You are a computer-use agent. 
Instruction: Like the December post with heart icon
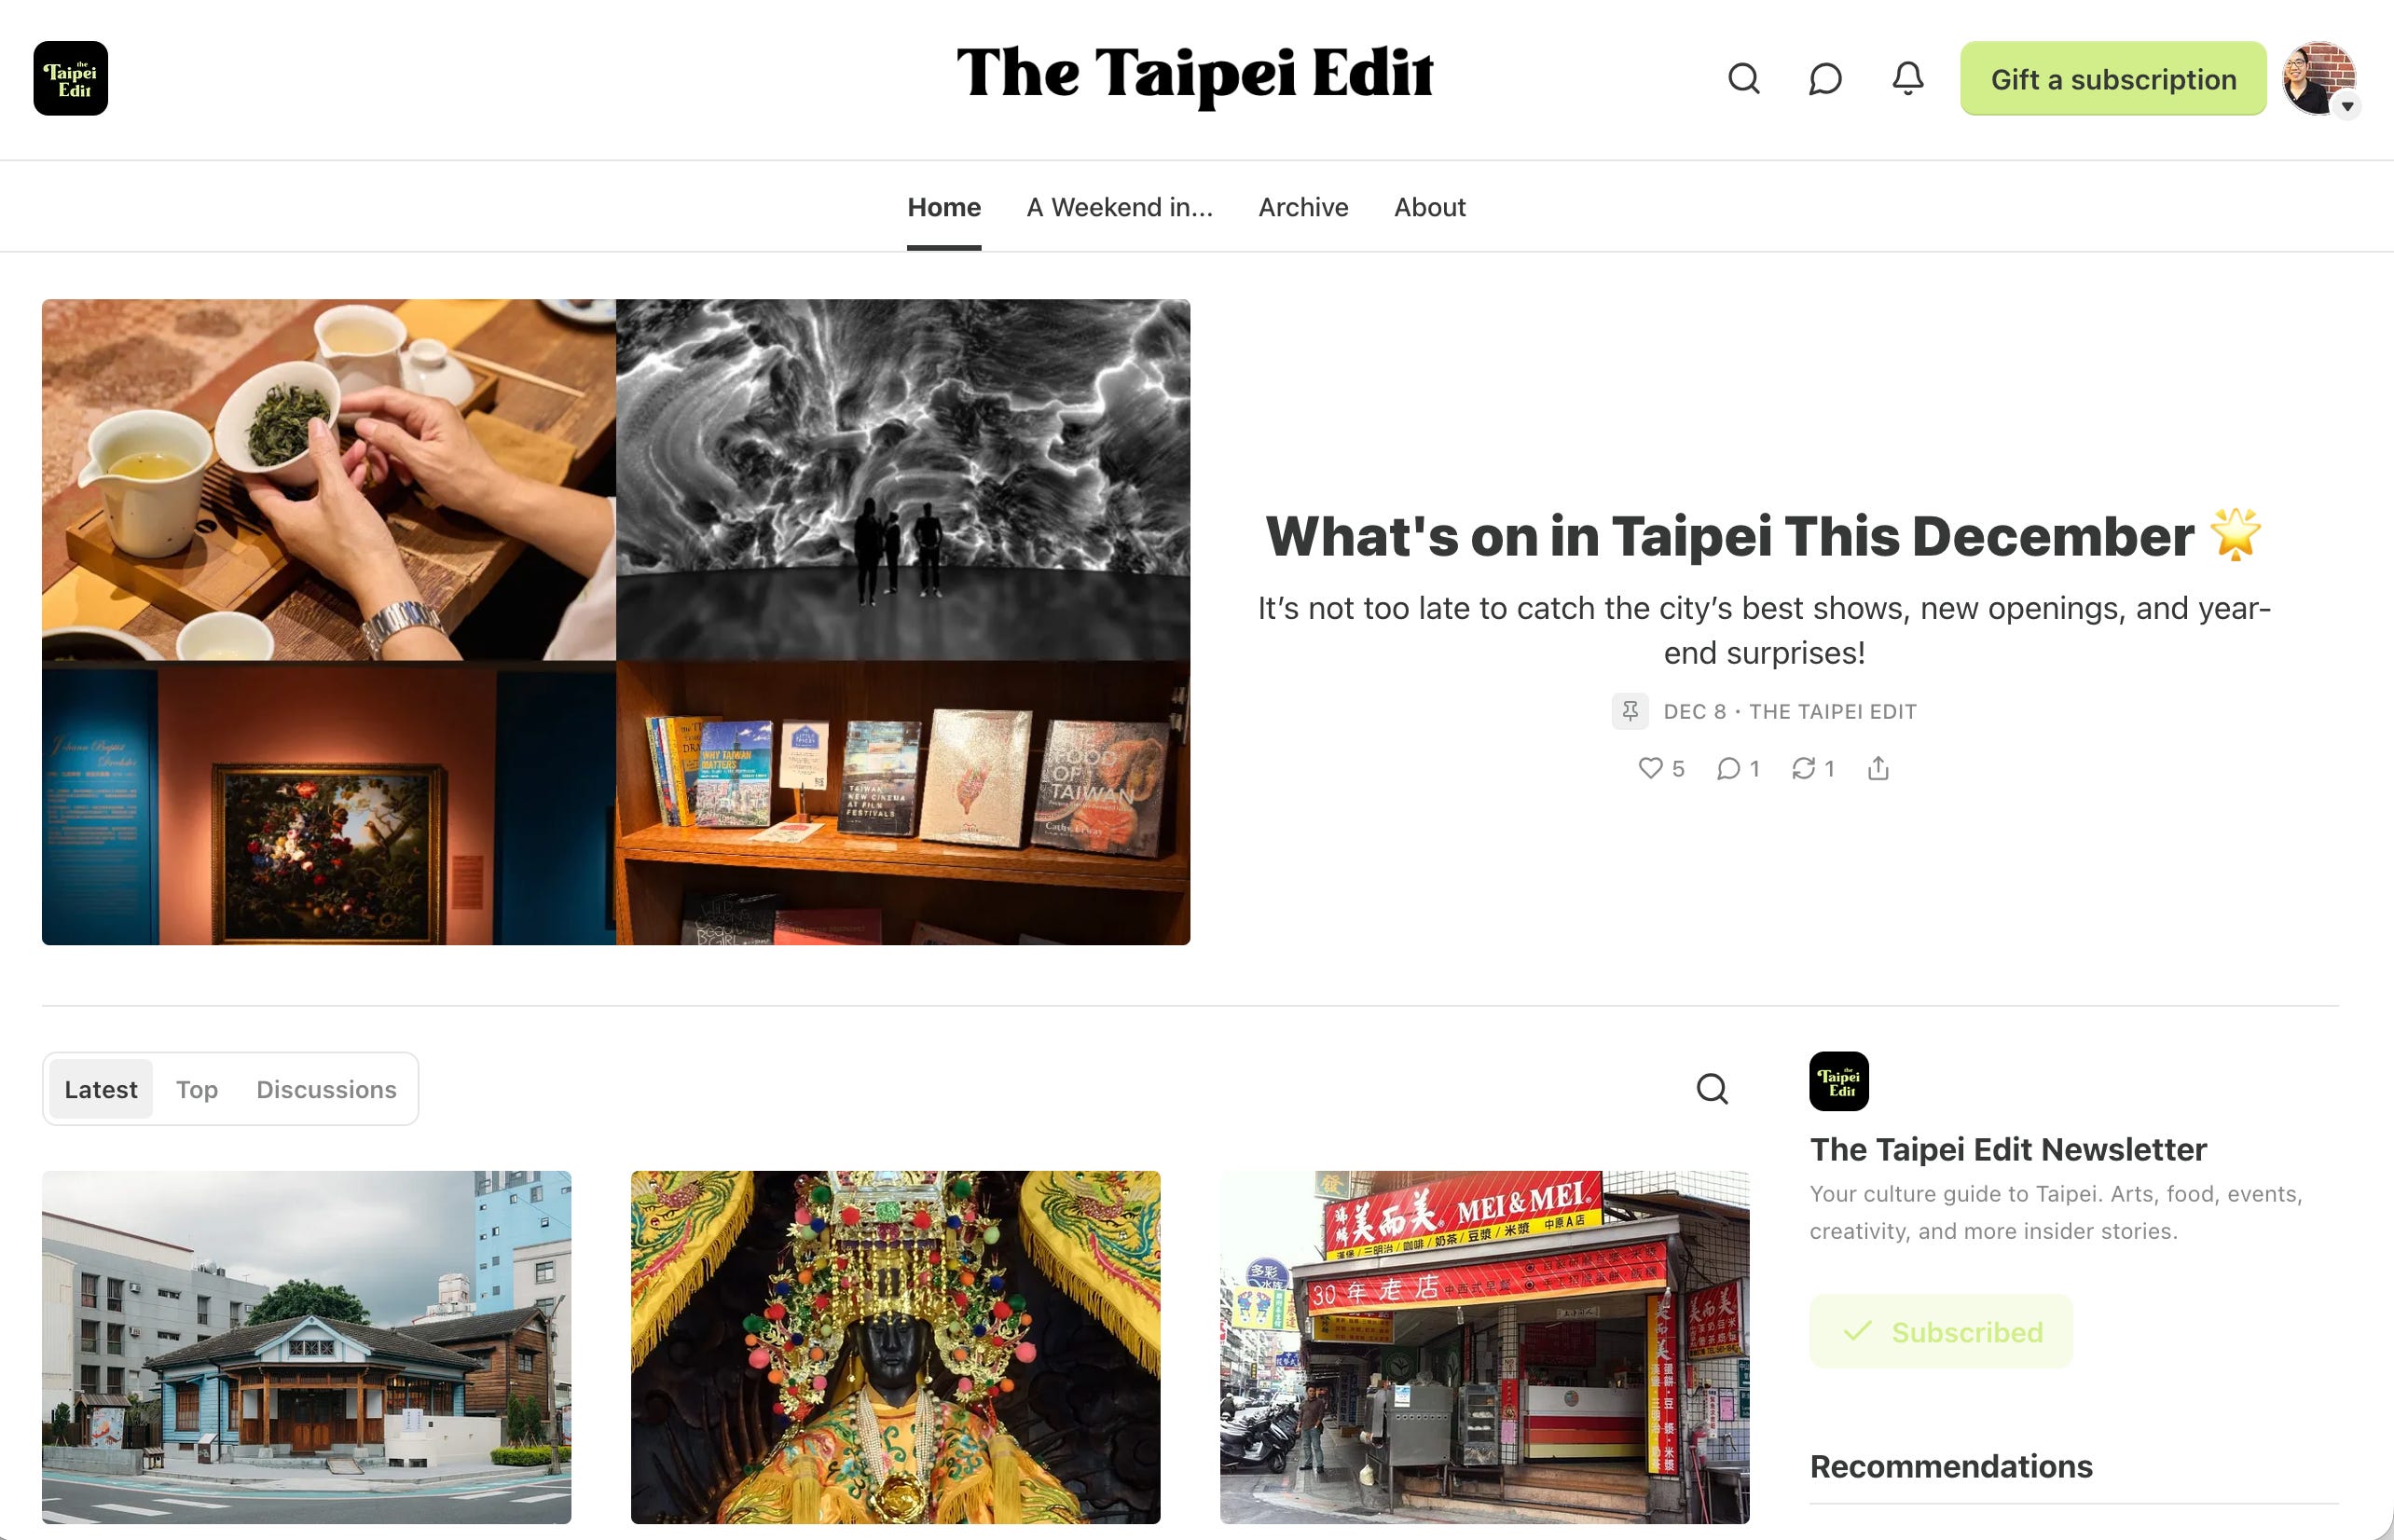pyautogui.click(x=1661, y=768)
